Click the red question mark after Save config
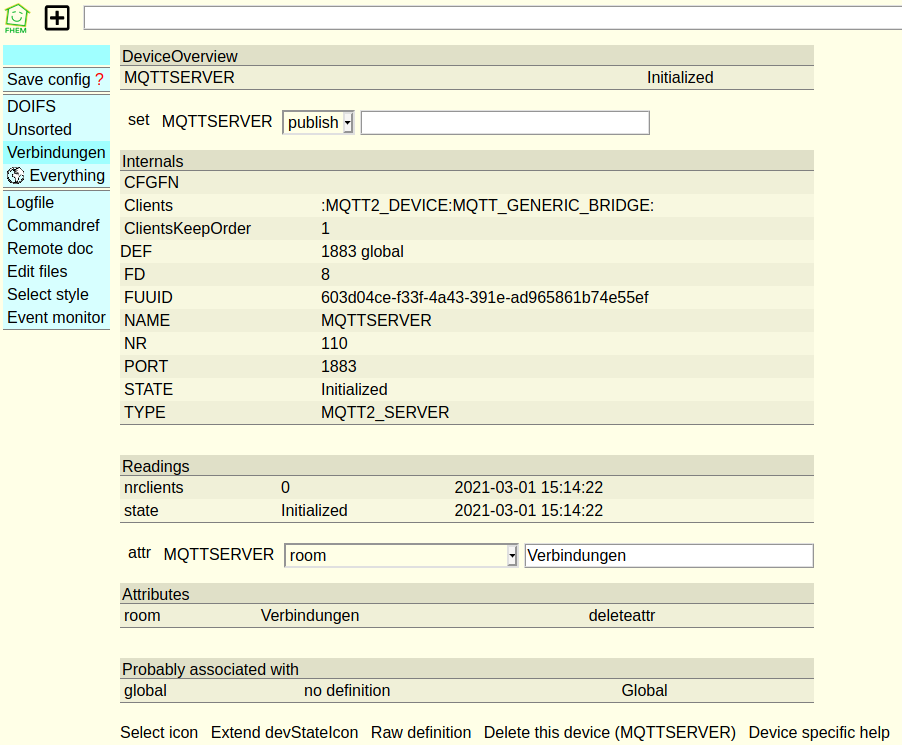This screenshot has width=902, height=745. point(99,79)
